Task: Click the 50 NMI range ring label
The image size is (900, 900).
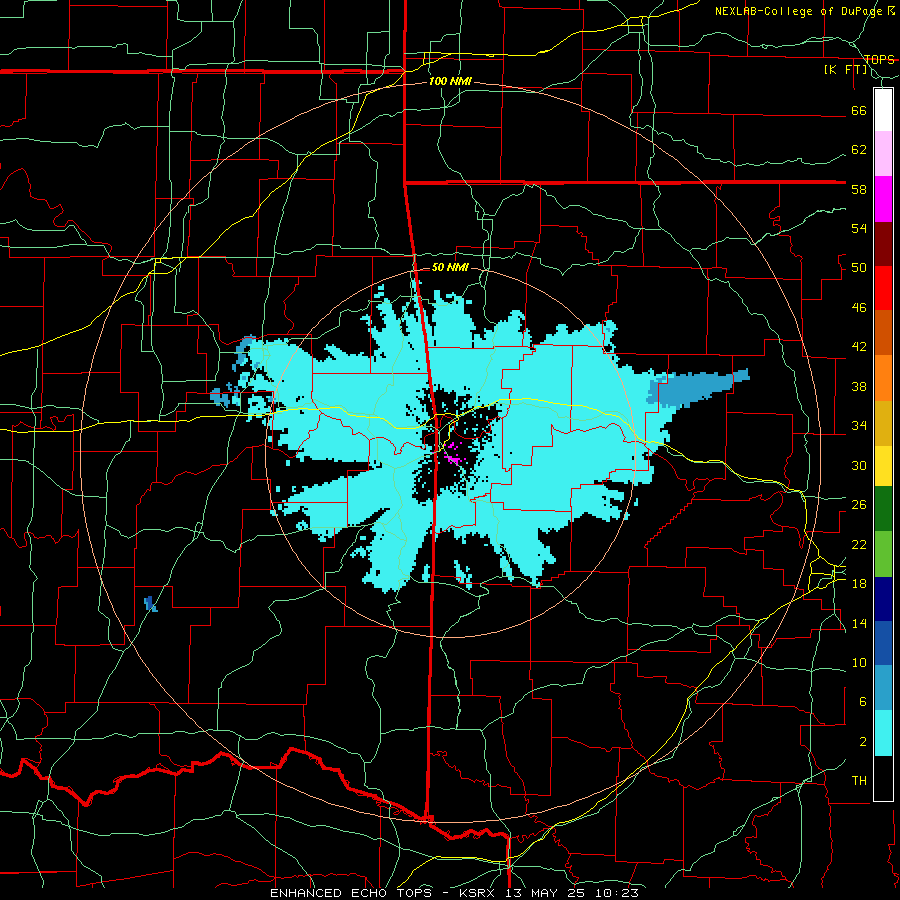Action: (x=450, y=267)
